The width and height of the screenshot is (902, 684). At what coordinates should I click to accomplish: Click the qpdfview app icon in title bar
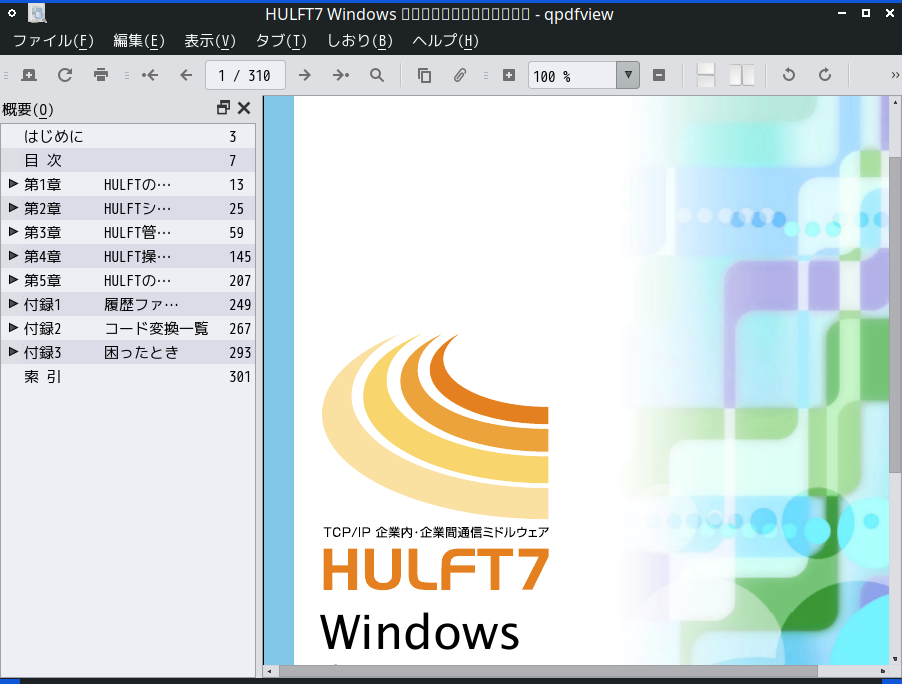37,13
